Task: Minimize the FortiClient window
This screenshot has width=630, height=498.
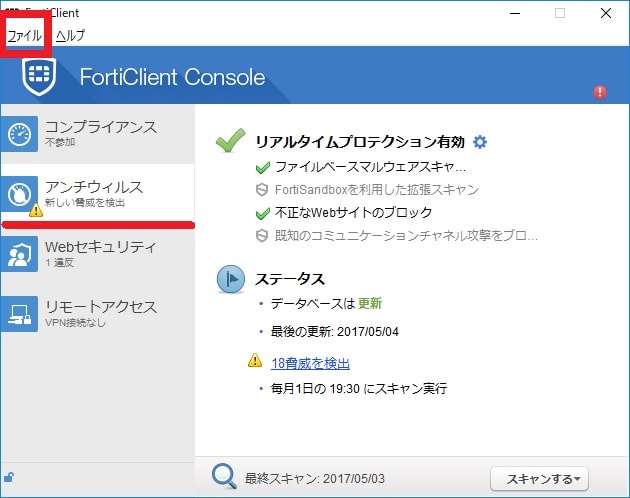Action: click(x=515, y=13)
